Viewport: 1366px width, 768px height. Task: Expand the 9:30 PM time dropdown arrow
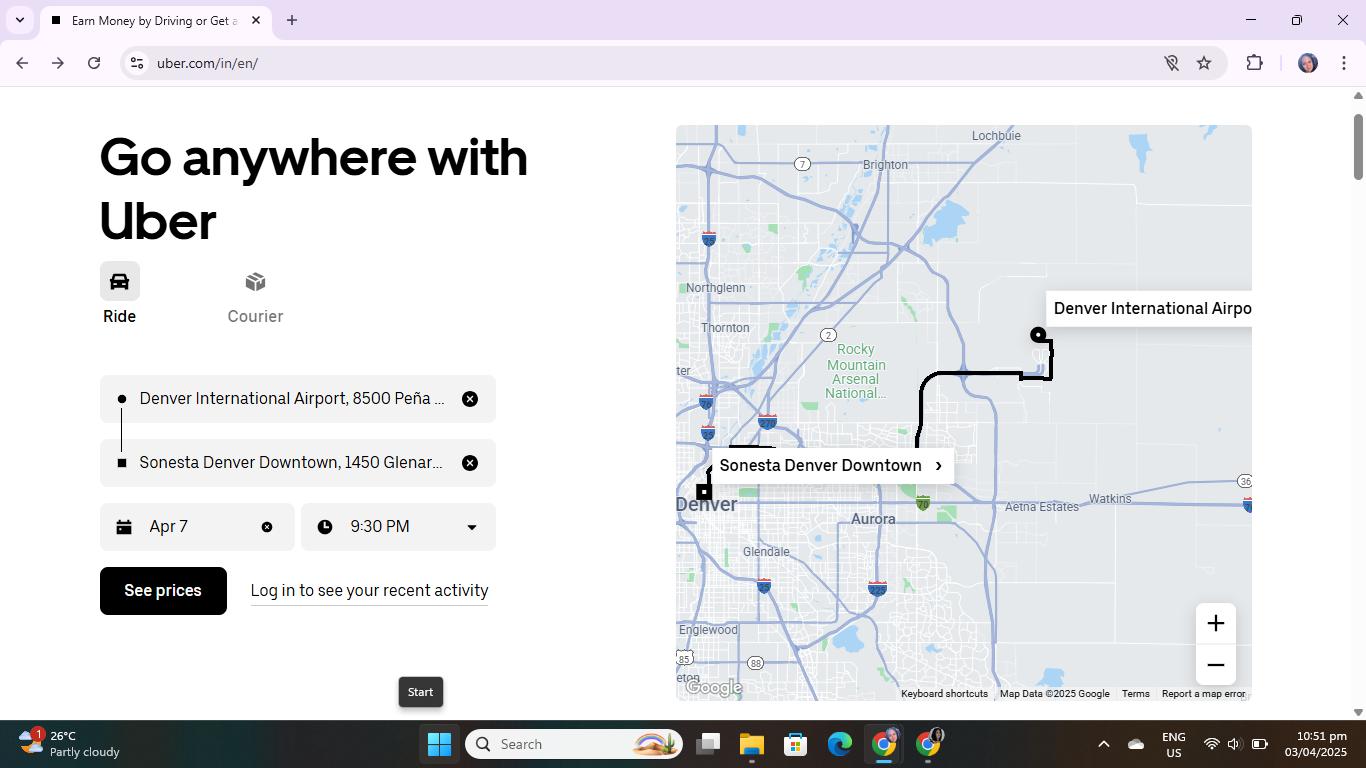pos(472,527)
